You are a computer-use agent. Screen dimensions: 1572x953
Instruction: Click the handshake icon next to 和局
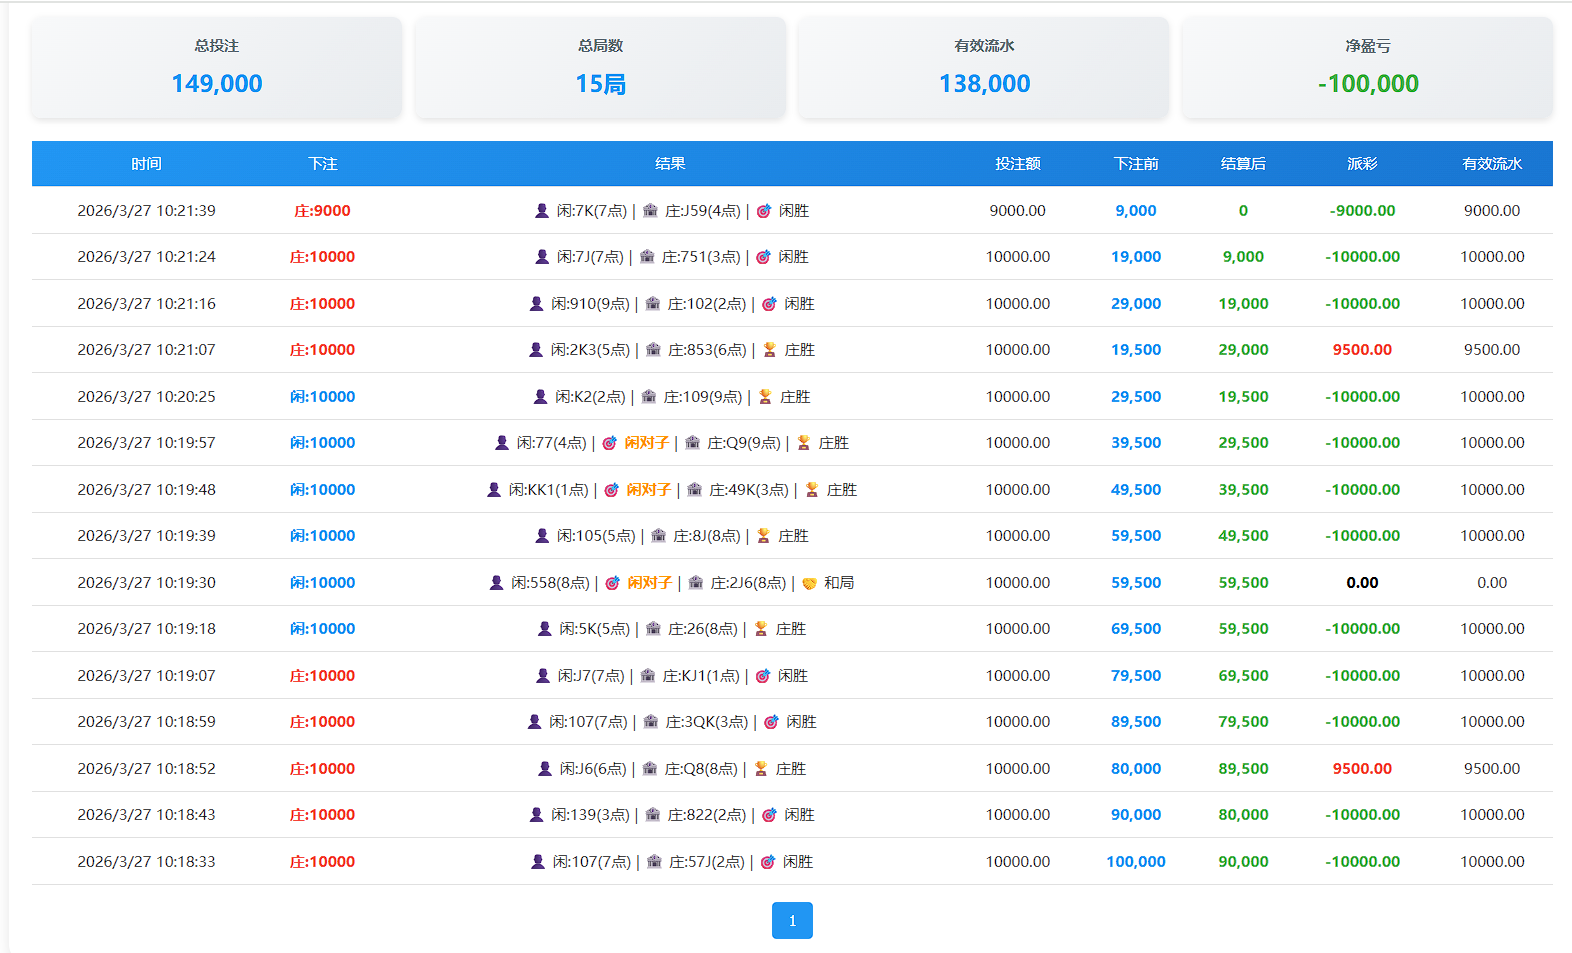coord(809,583)
